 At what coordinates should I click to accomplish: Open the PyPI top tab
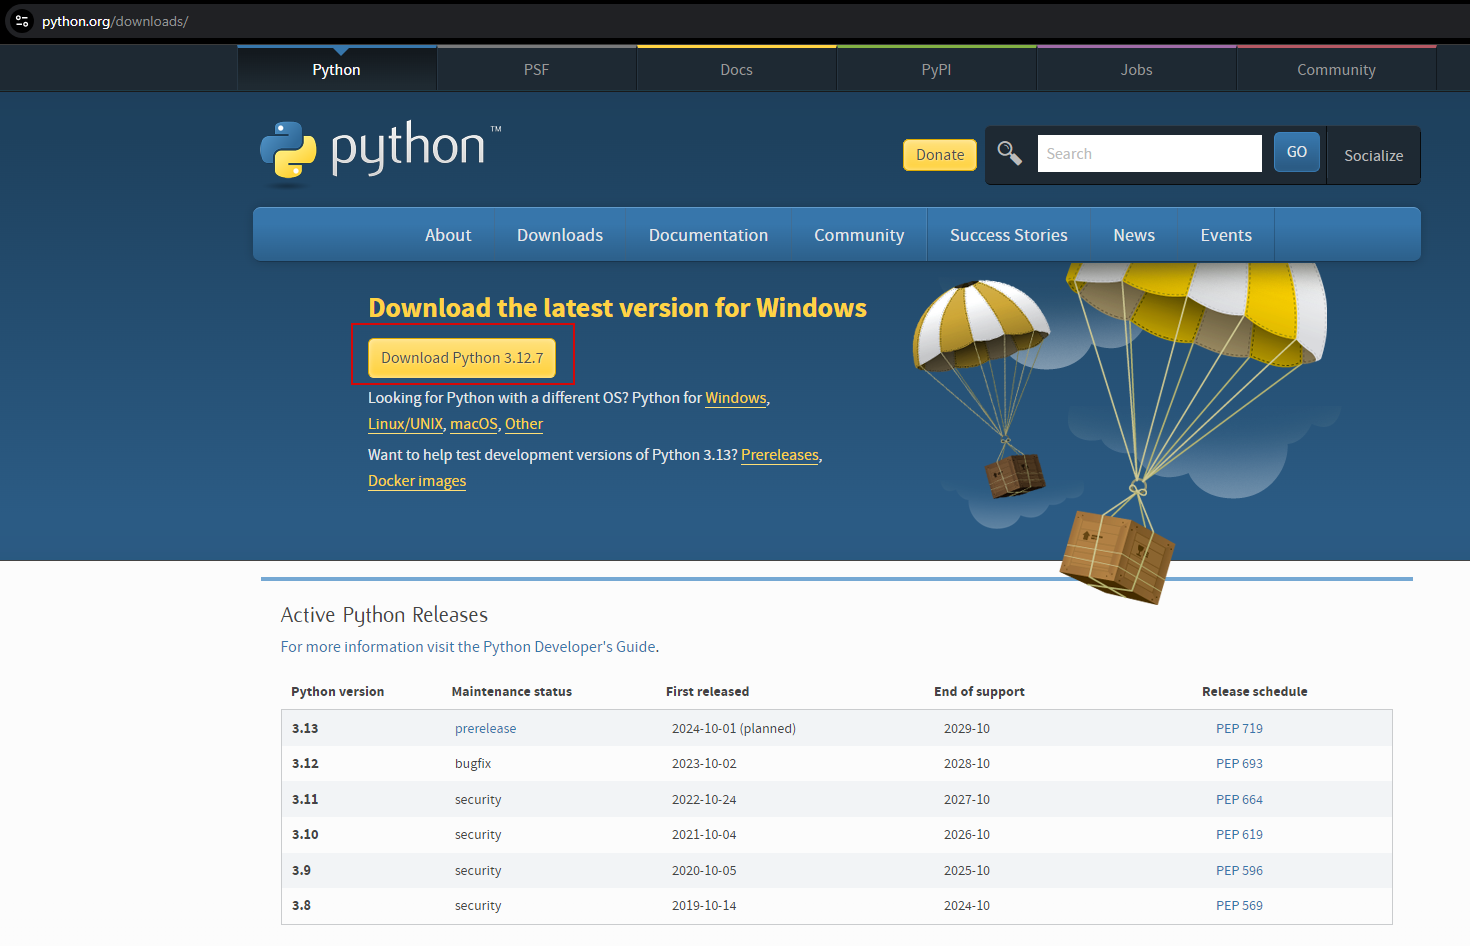pyautogui.click(x=936, y=69)
